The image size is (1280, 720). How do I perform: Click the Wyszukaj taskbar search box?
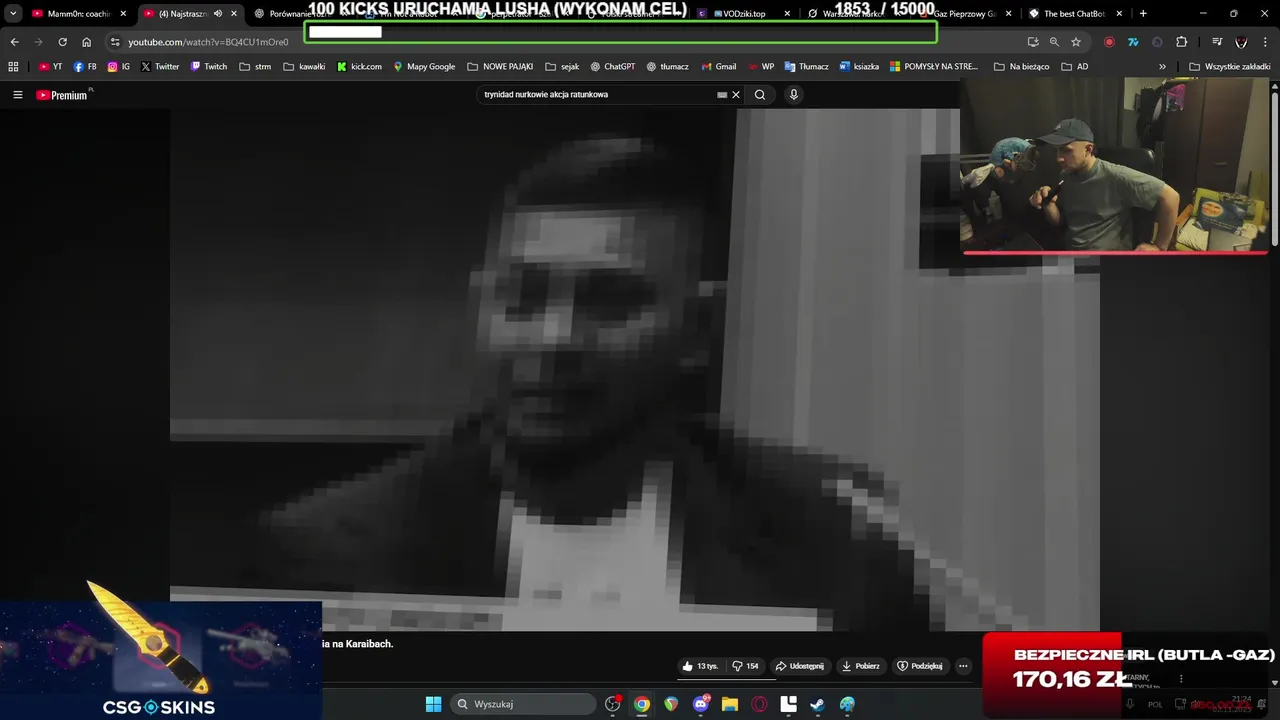pos(521,704)
